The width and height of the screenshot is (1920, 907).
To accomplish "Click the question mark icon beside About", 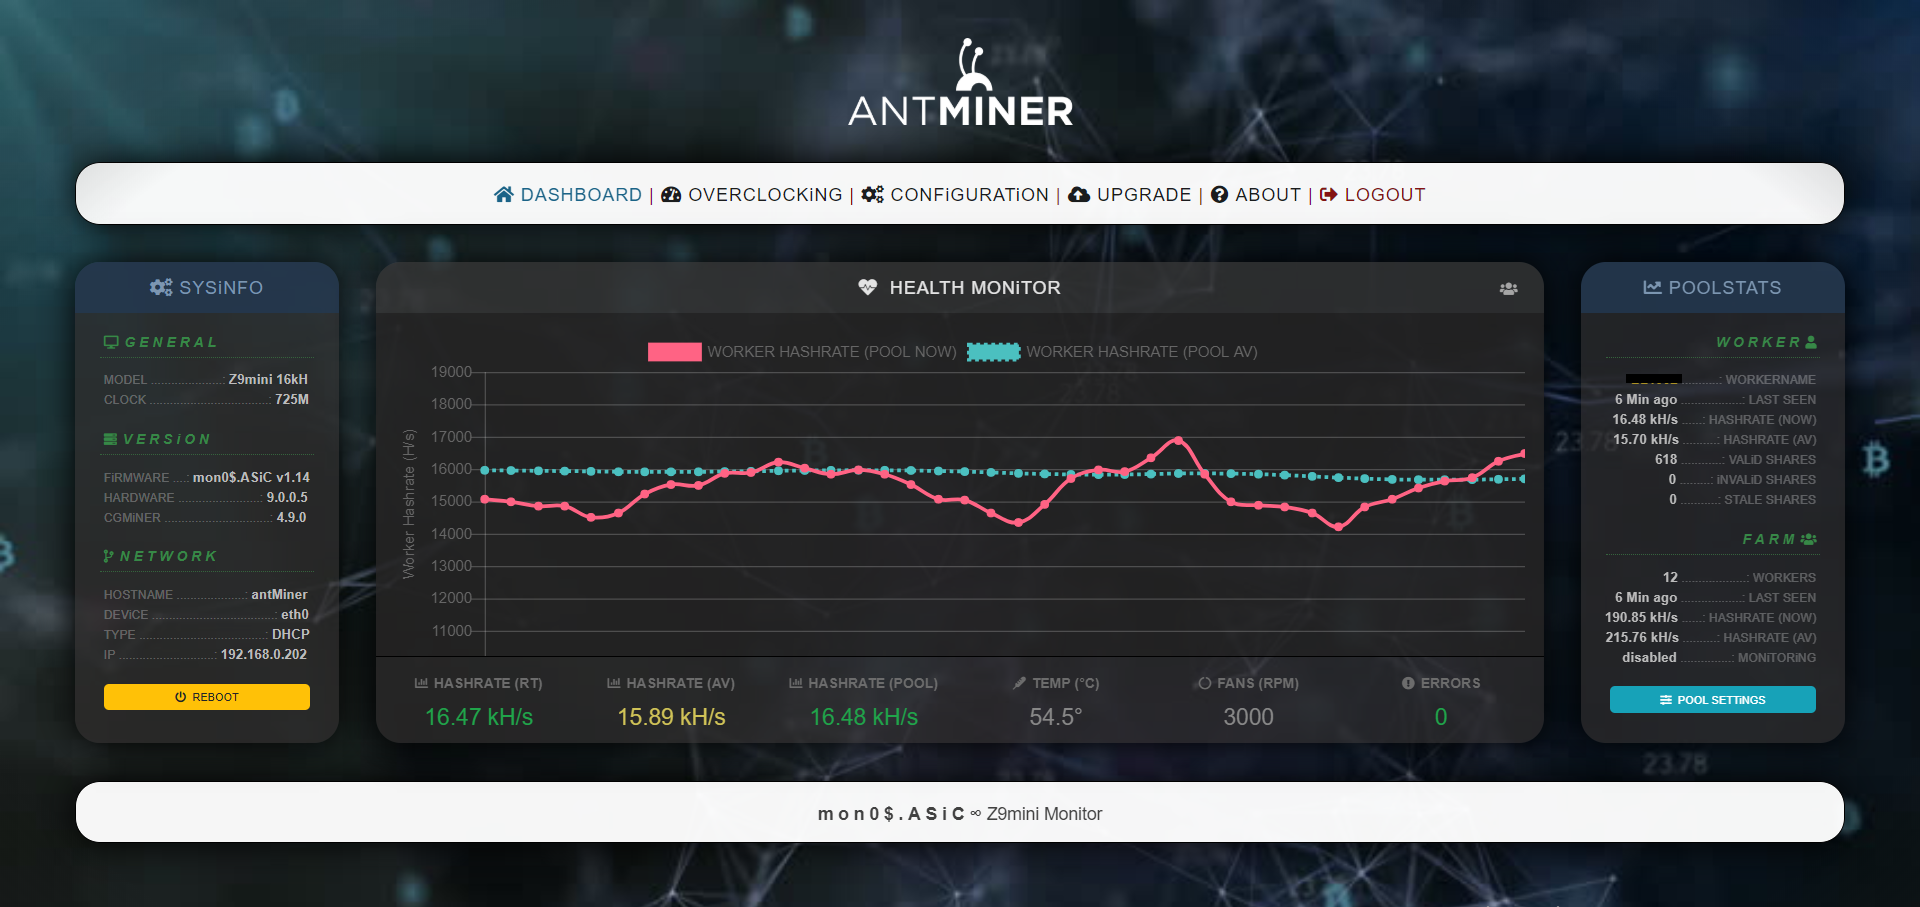I will (x=1219, y=194).
